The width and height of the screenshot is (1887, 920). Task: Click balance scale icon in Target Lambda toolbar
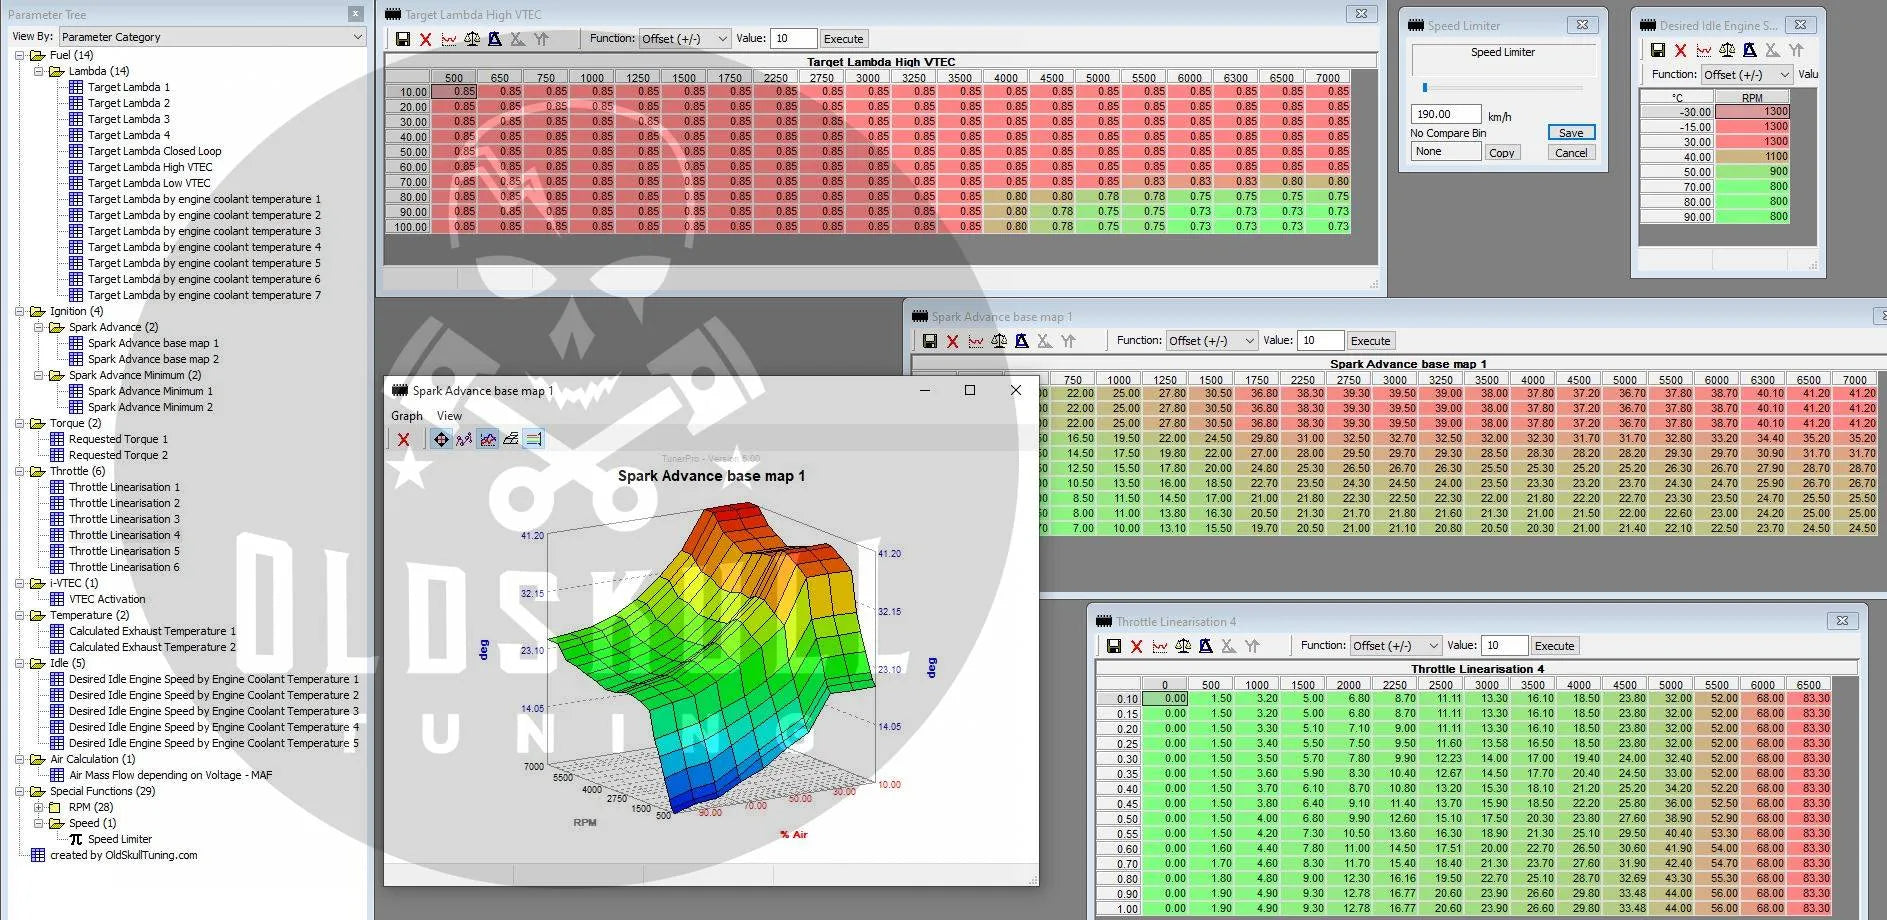pos(472,39)
